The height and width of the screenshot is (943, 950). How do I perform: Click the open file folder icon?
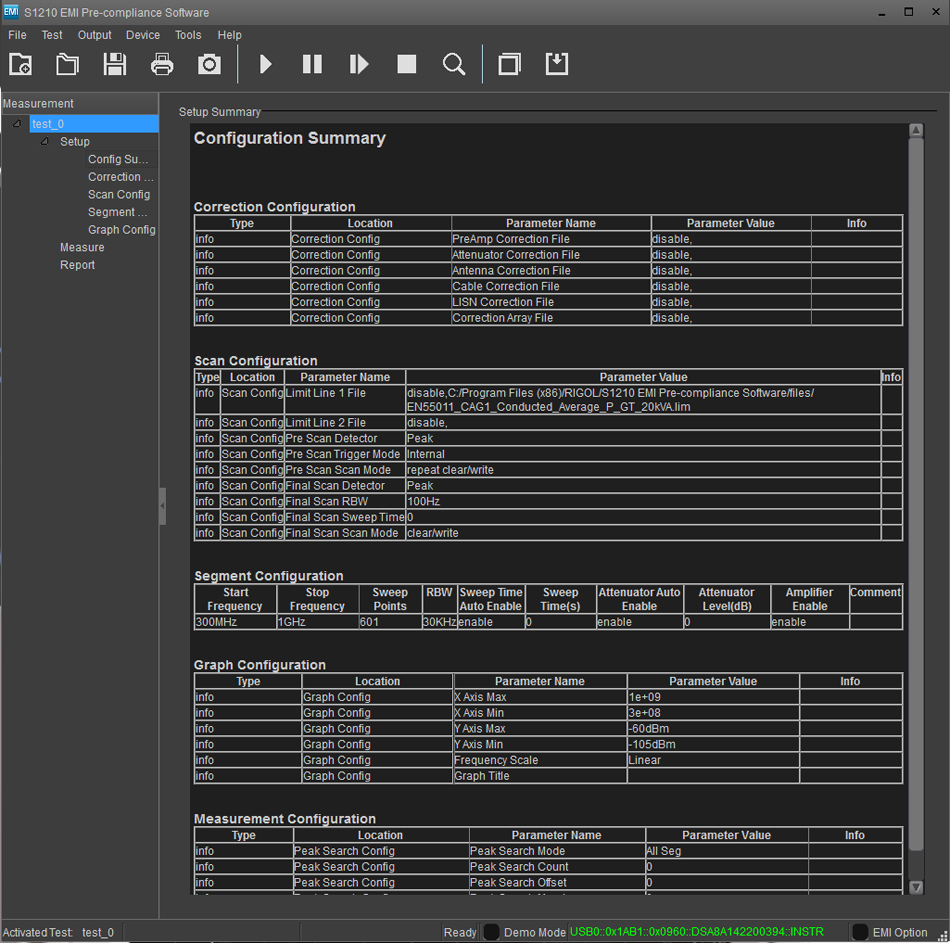[67, 64]
